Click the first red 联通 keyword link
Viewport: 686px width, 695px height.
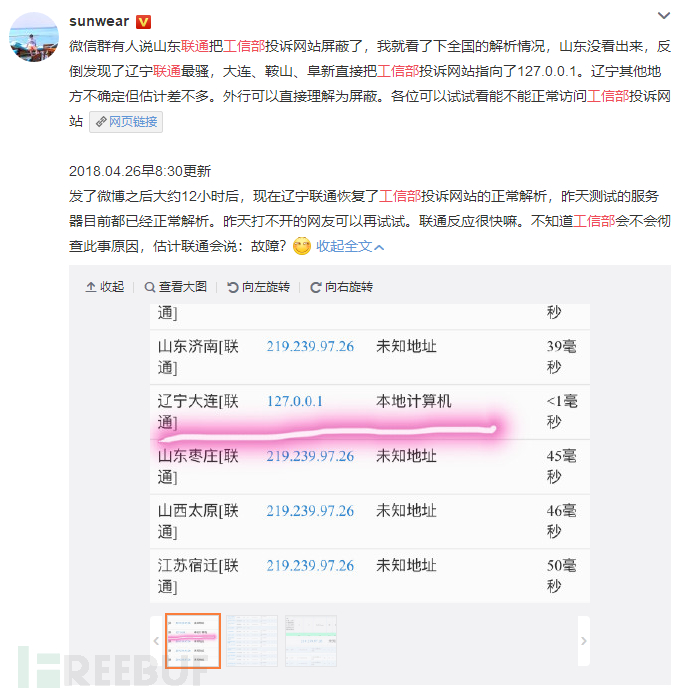[x=195, y=46]
